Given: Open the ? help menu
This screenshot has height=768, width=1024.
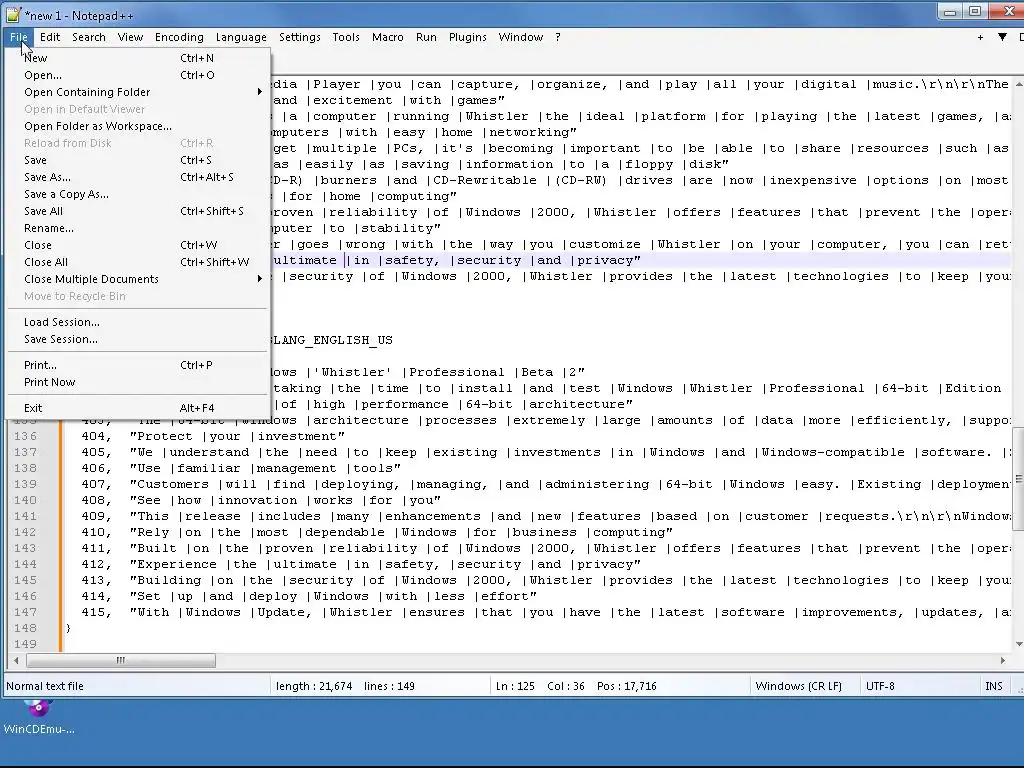Looking at the screenshot, I should [x=558, y=37].
